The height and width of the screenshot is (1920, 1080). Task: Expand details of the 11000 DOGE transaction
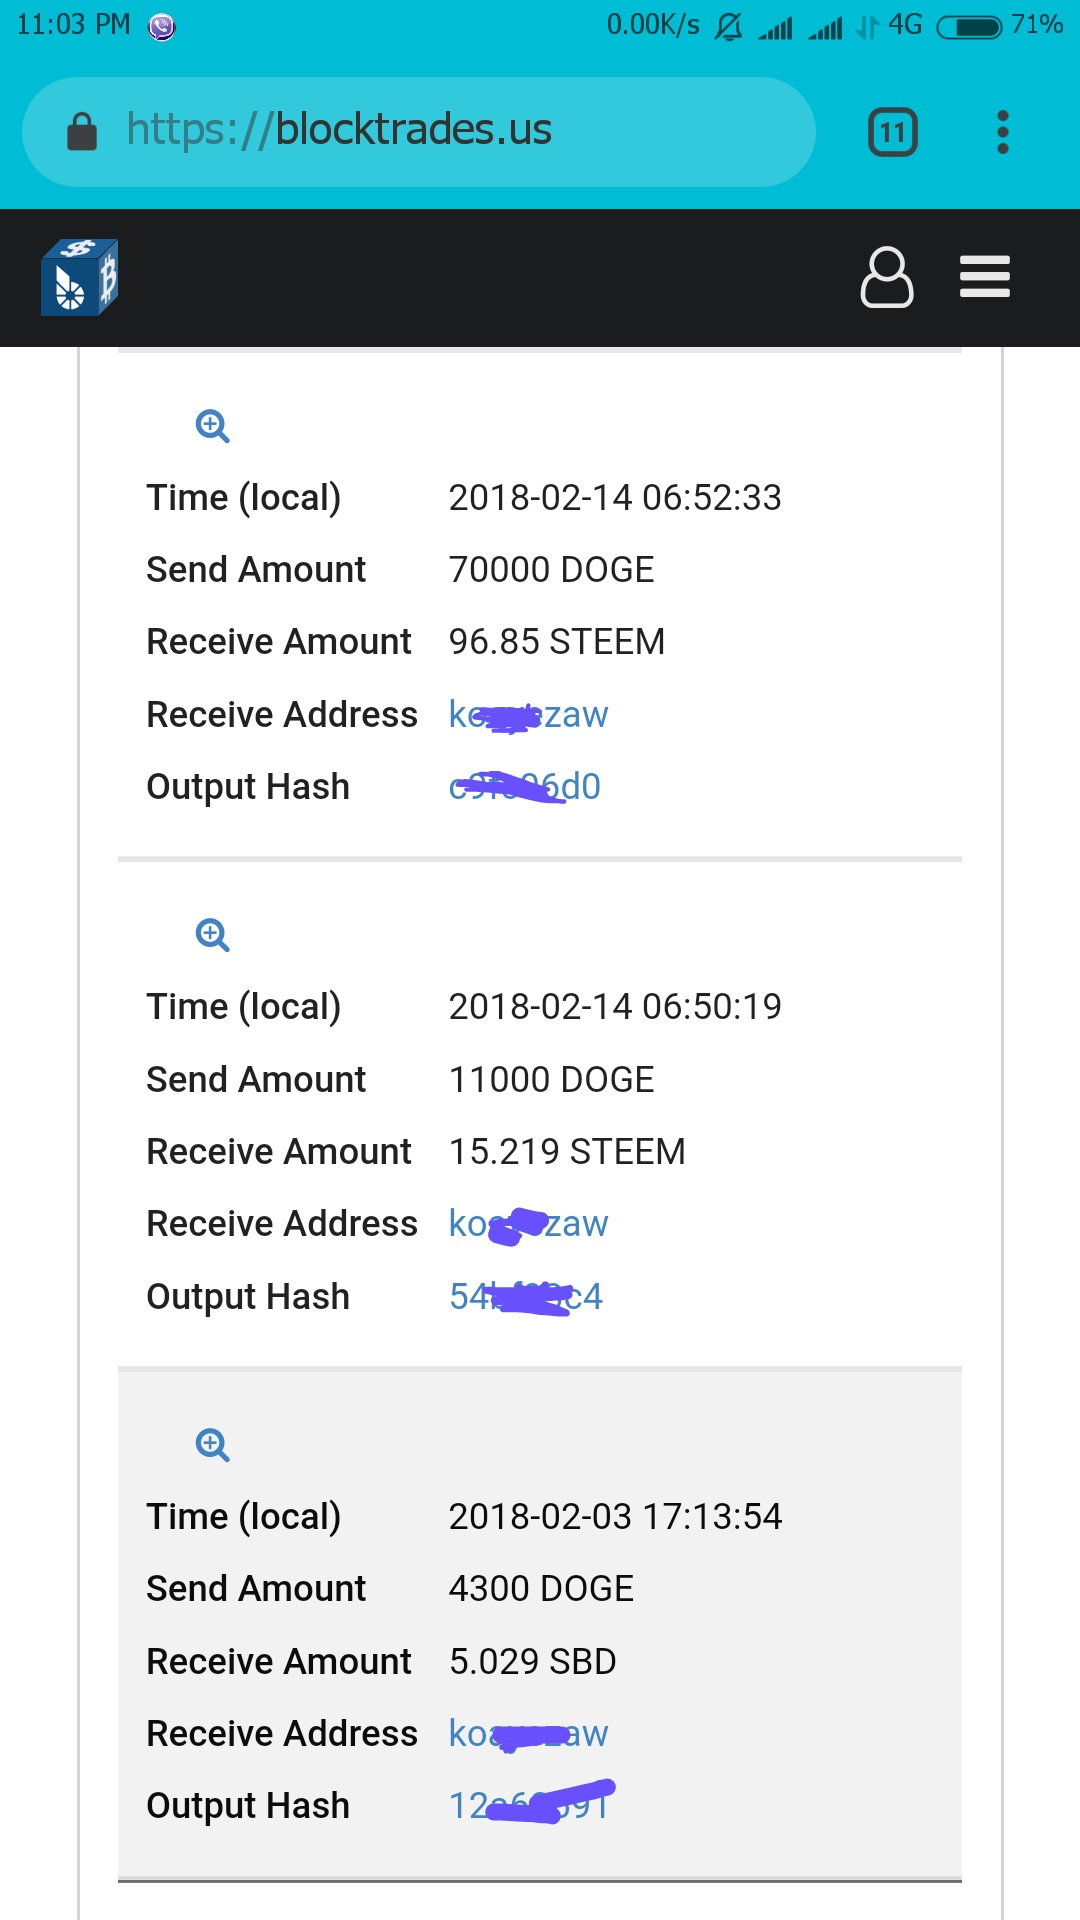[x=212, y=935]
